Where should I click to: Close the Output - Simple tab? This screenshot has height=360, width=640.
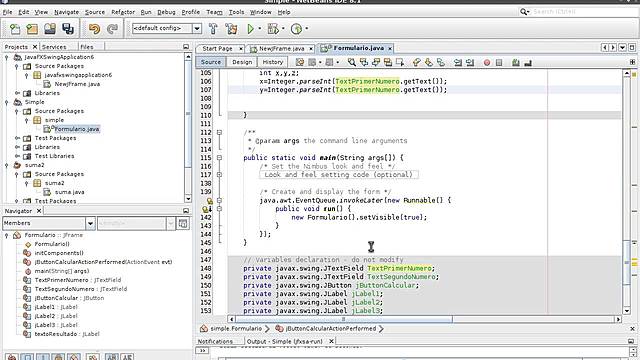[331, 341]
